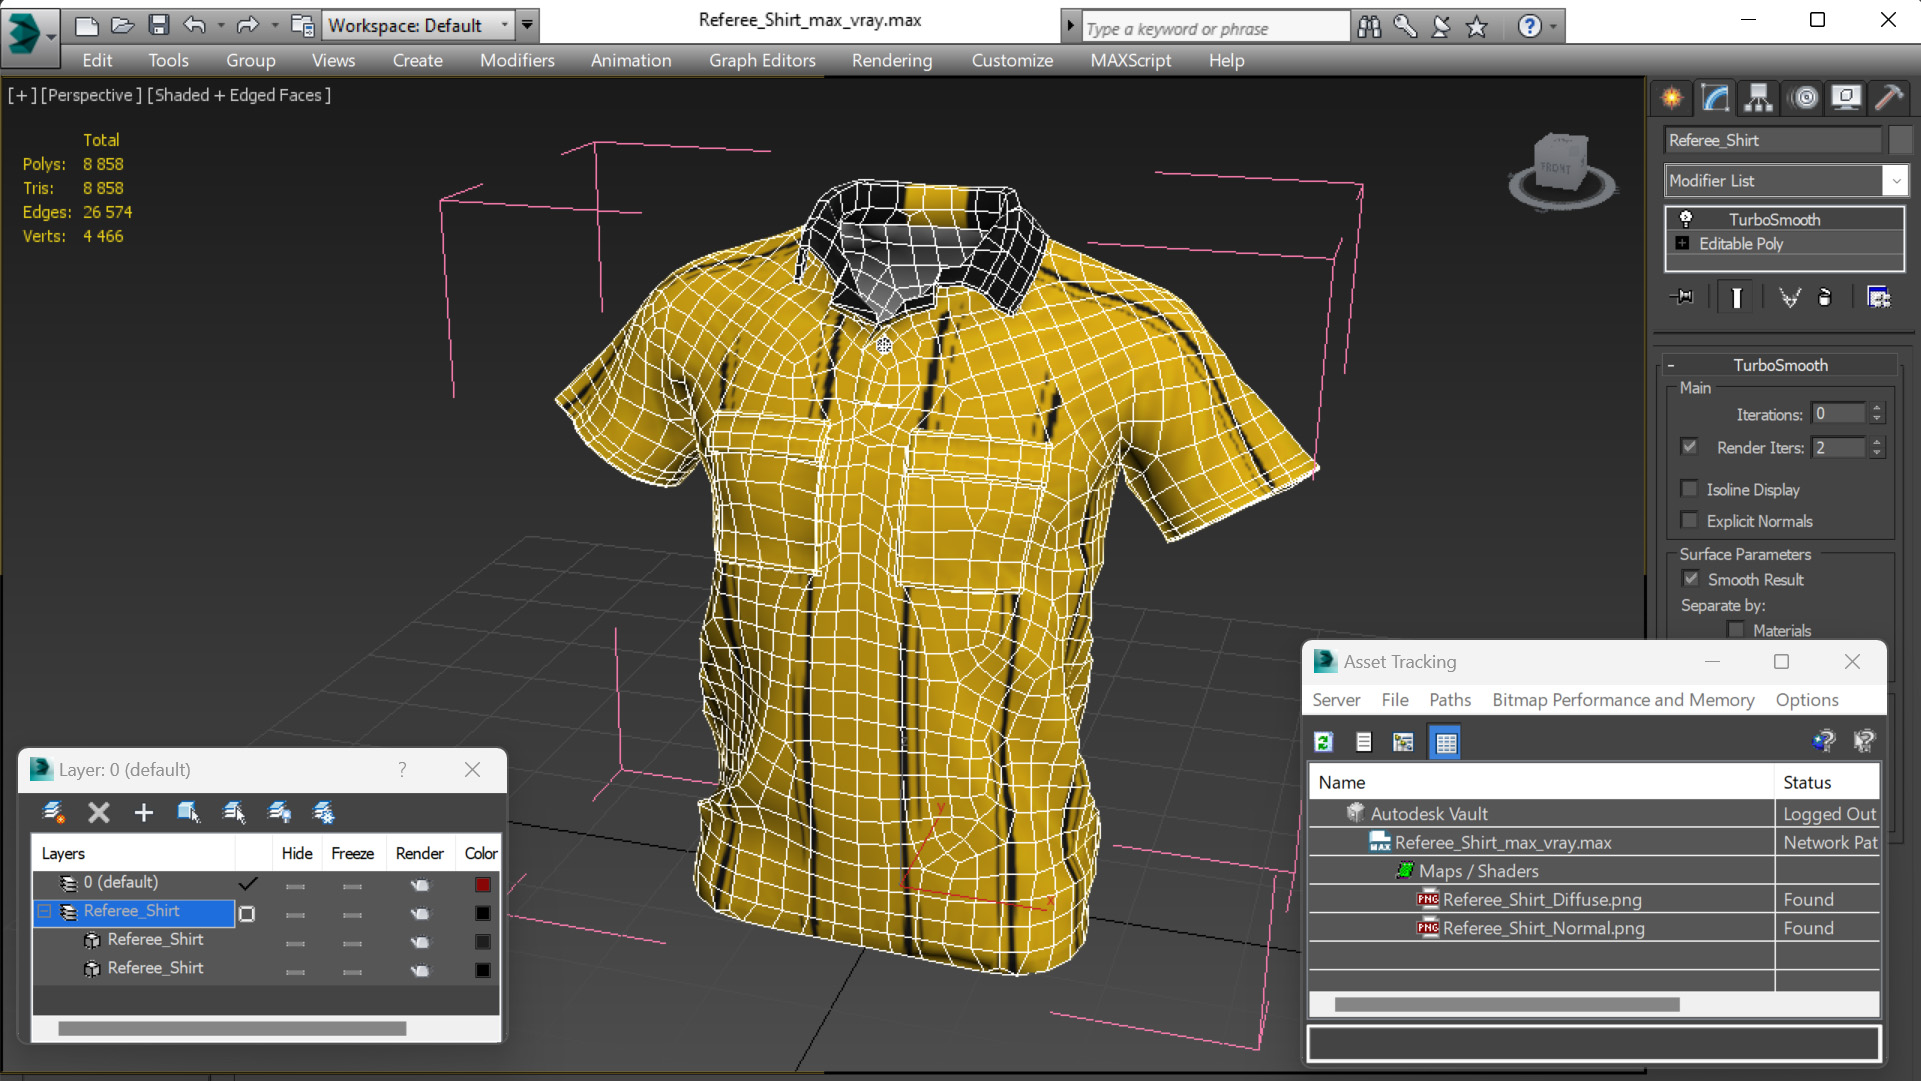Click the Status column header
This screenshot has height=1081, width=1921.
[1828, 782]
